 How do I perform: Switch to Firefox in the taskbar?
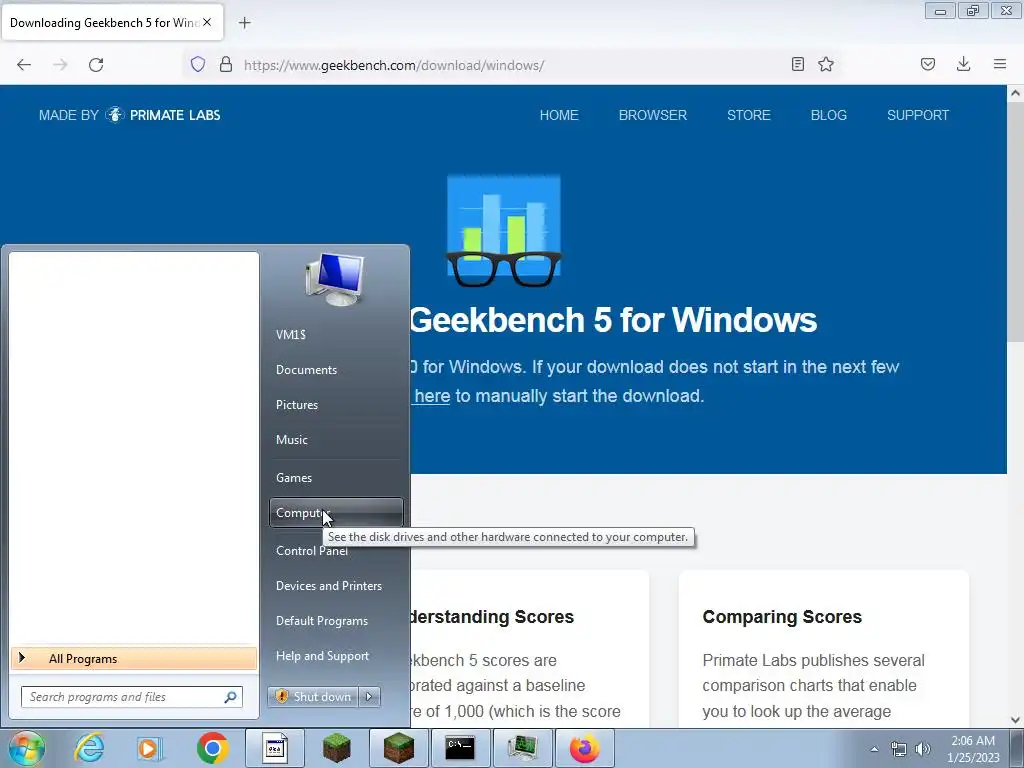(584, 748)
